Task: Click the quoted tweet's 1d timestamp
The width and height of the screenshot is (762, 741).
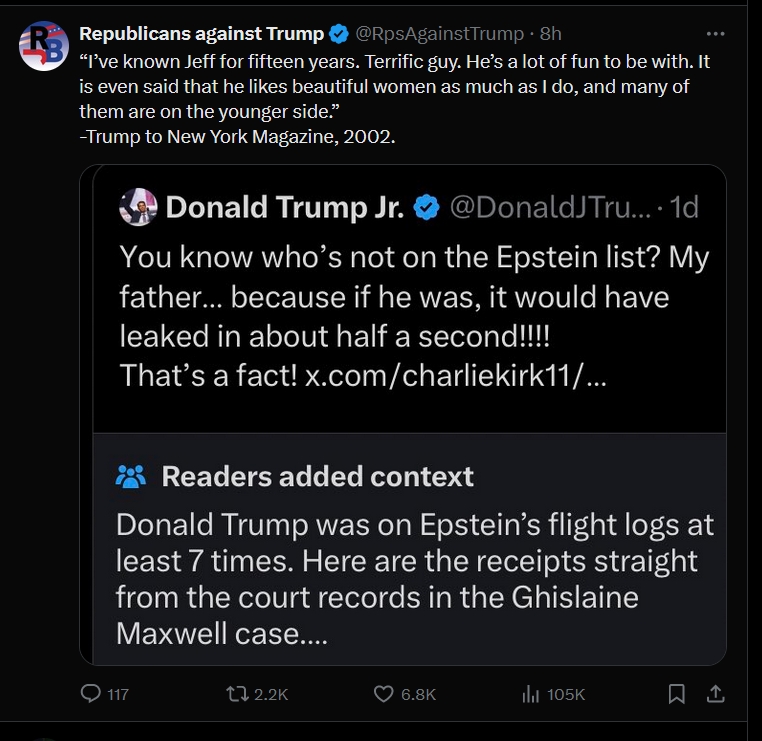Action: [684, 207]
